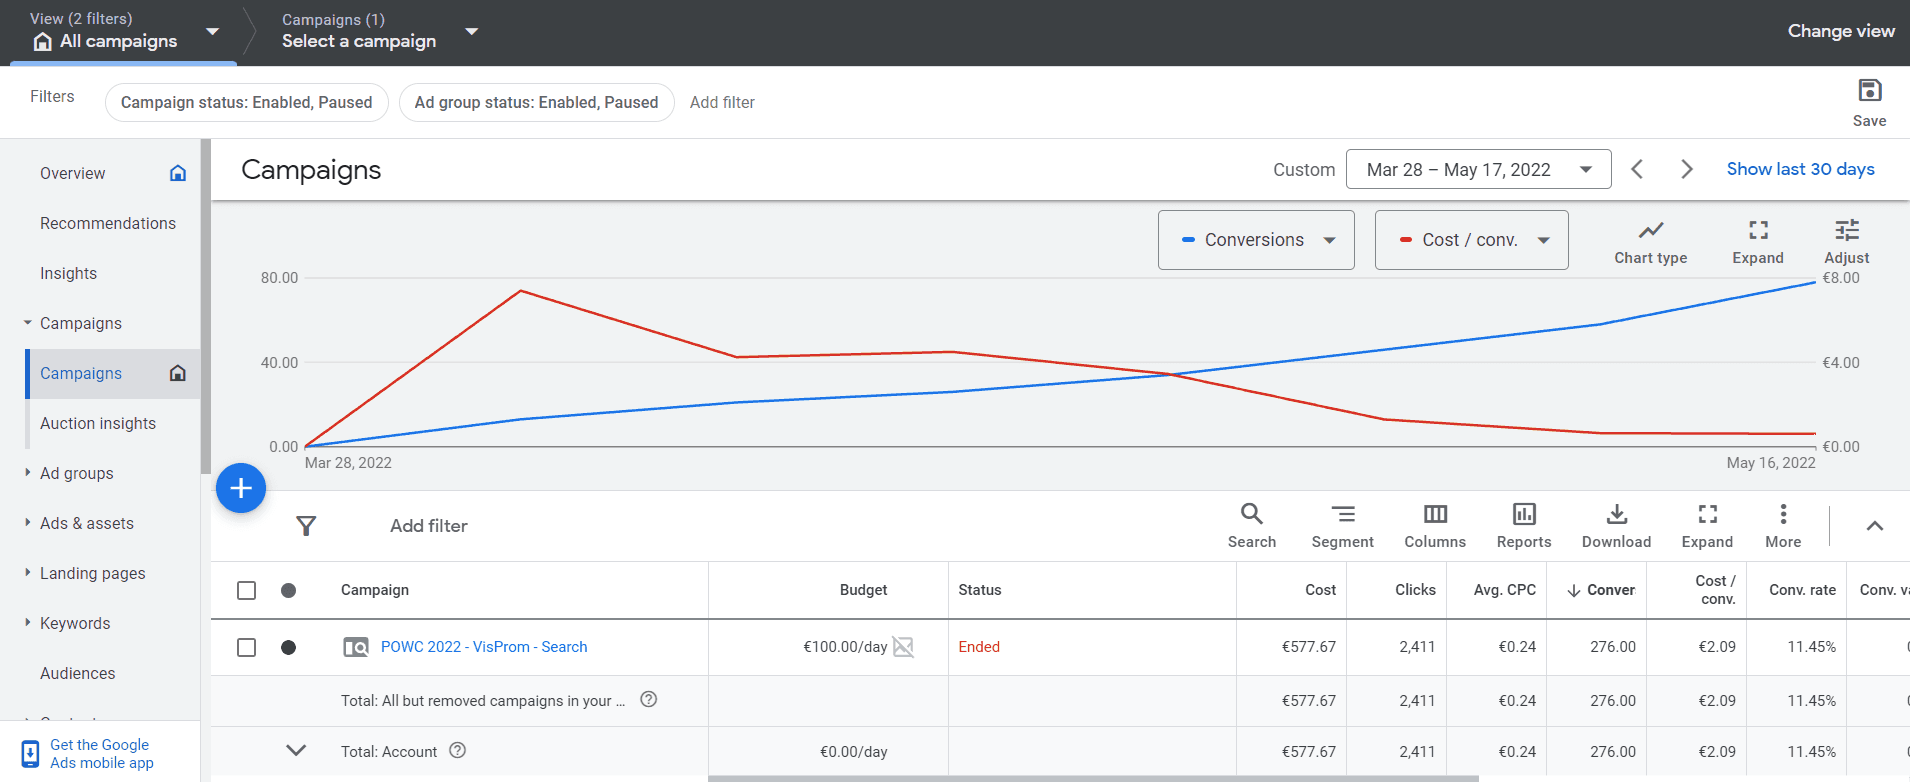Open the Cost / conv. metric dropdown
The image size is (1910, 782).
[x=1471, y=240]
